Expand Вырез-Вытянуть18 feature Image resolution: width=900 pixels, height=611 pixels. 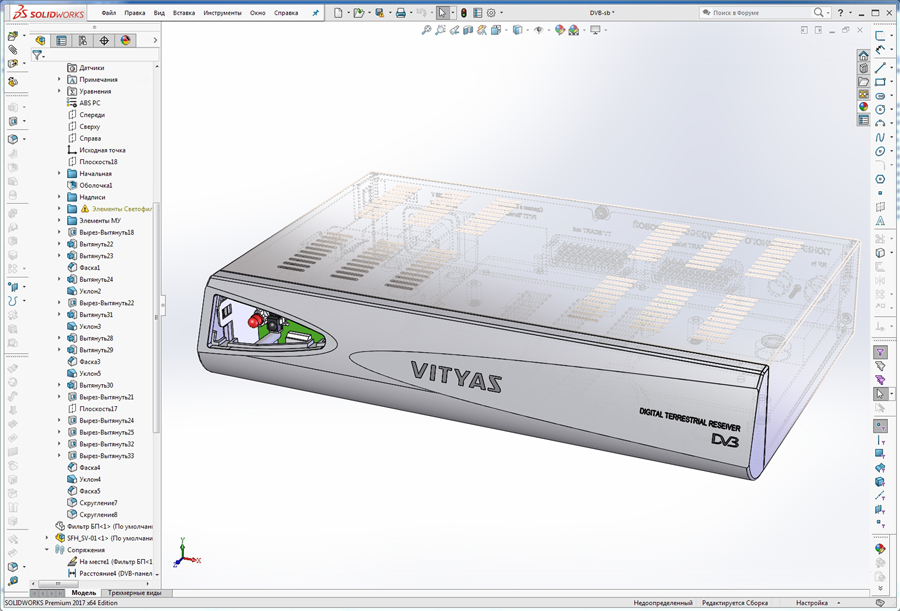[x=59, y=232]
